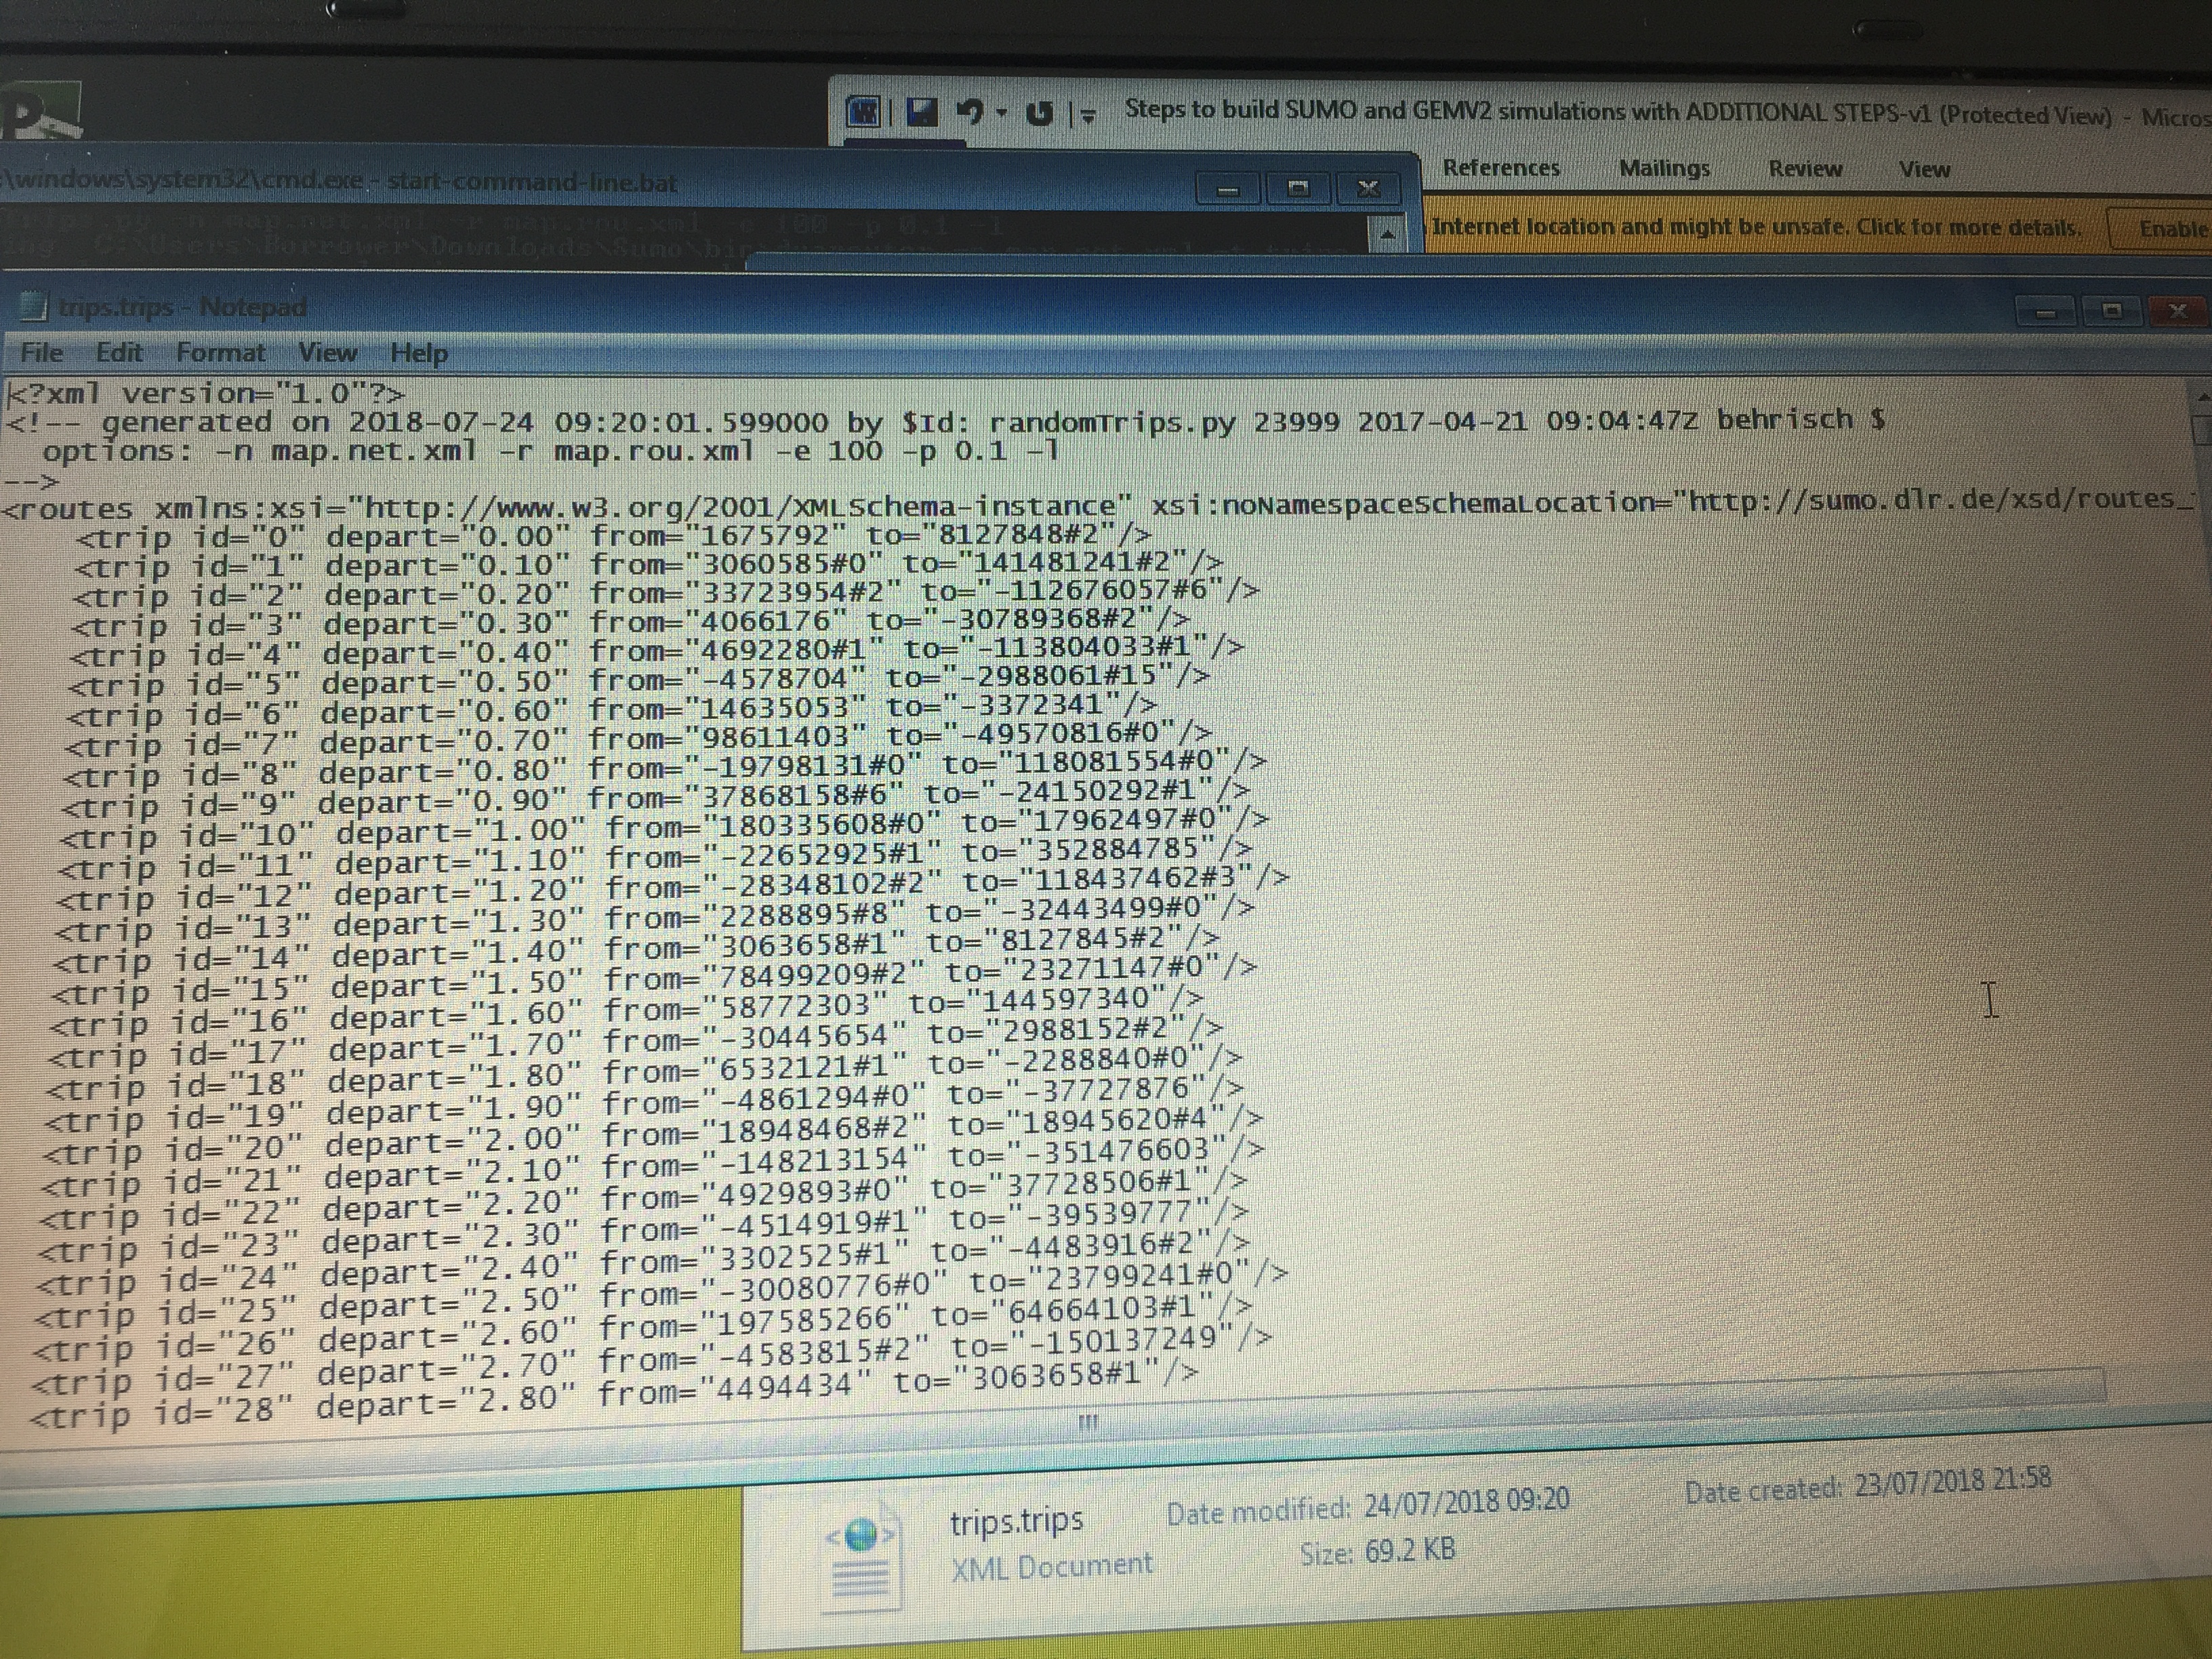Click the xml version declaration line
The width and height of the screenshot is (2212, 1659).
[x=206, y=393]
